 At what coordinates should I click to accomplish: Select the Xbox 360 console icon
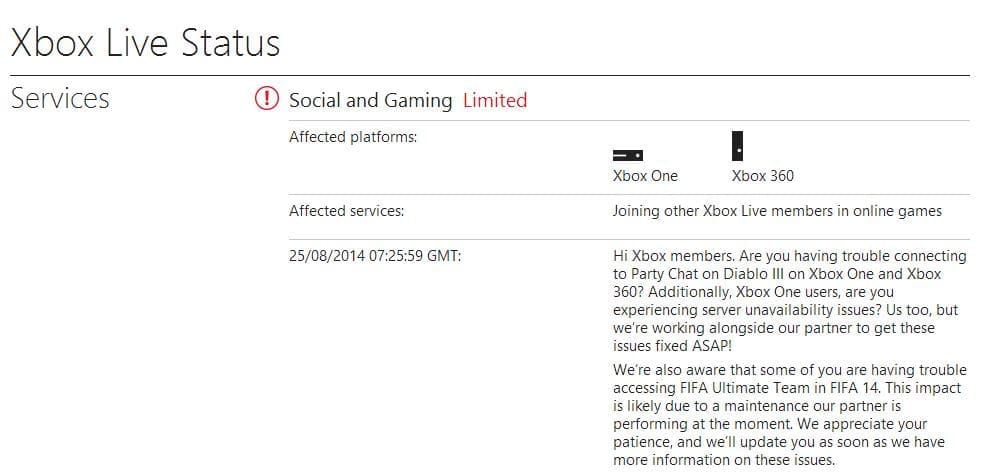738,146
